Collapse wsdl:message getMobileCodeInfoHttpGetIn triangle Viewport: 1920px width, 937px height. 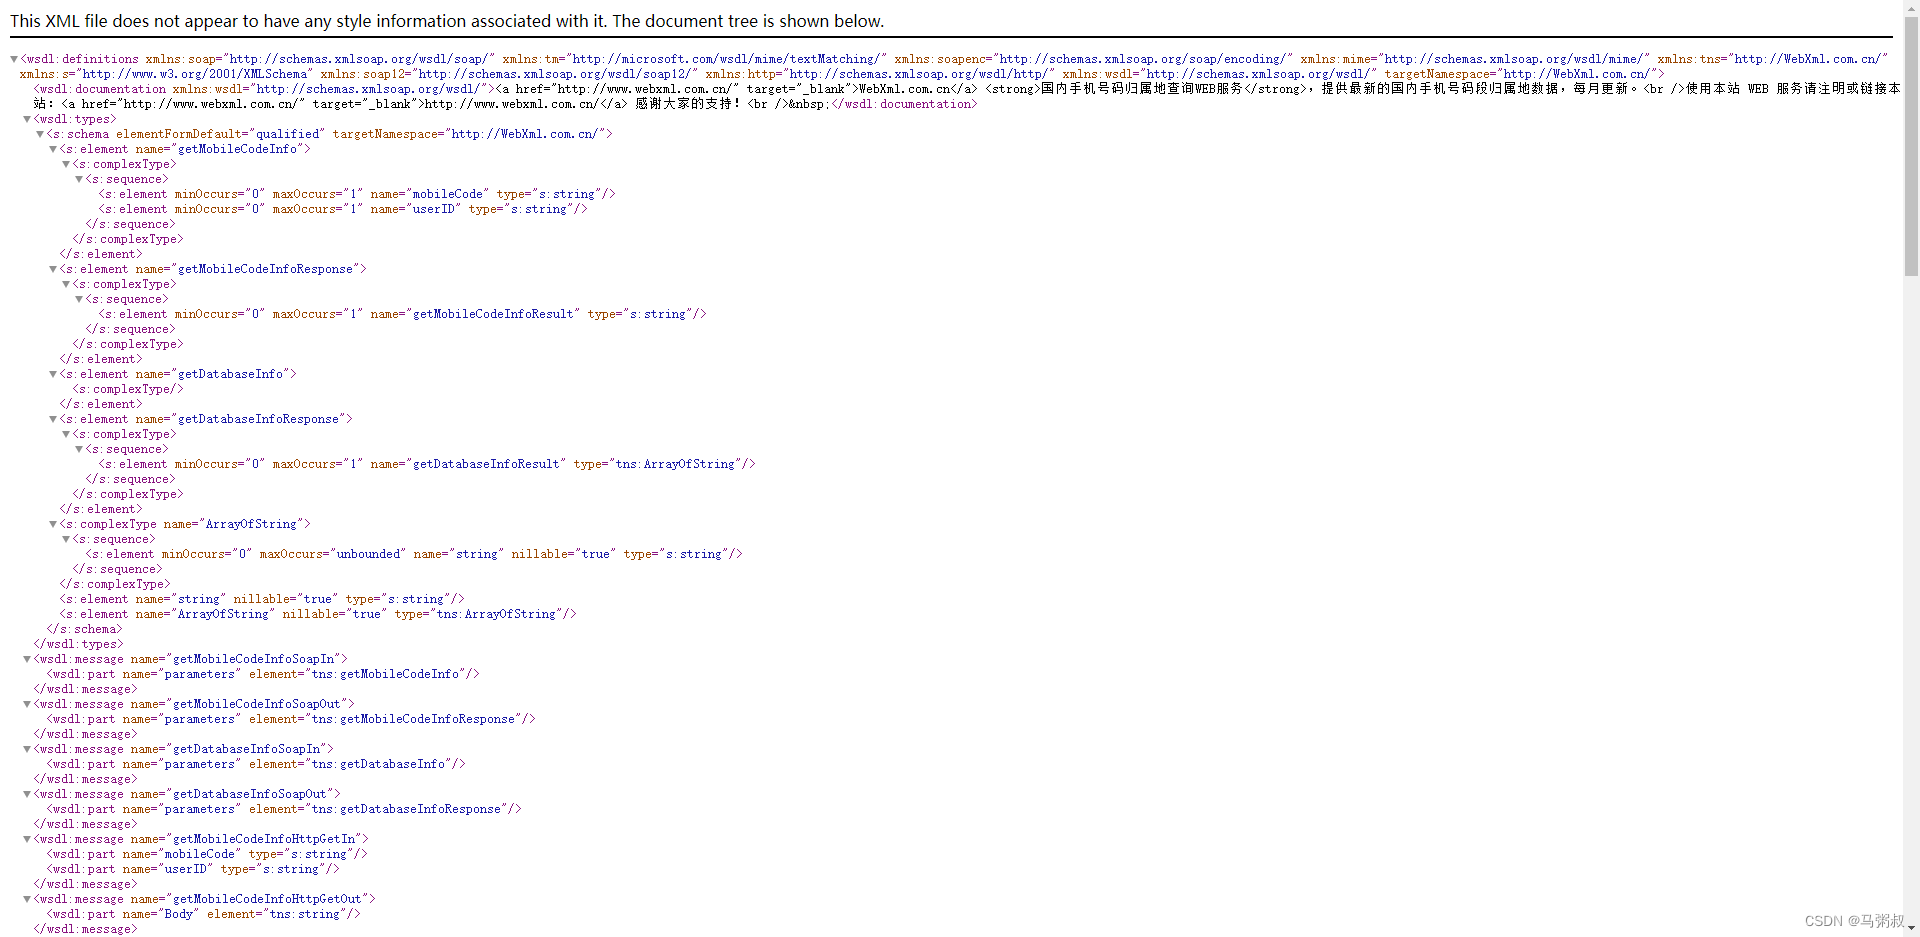(27, 839)
